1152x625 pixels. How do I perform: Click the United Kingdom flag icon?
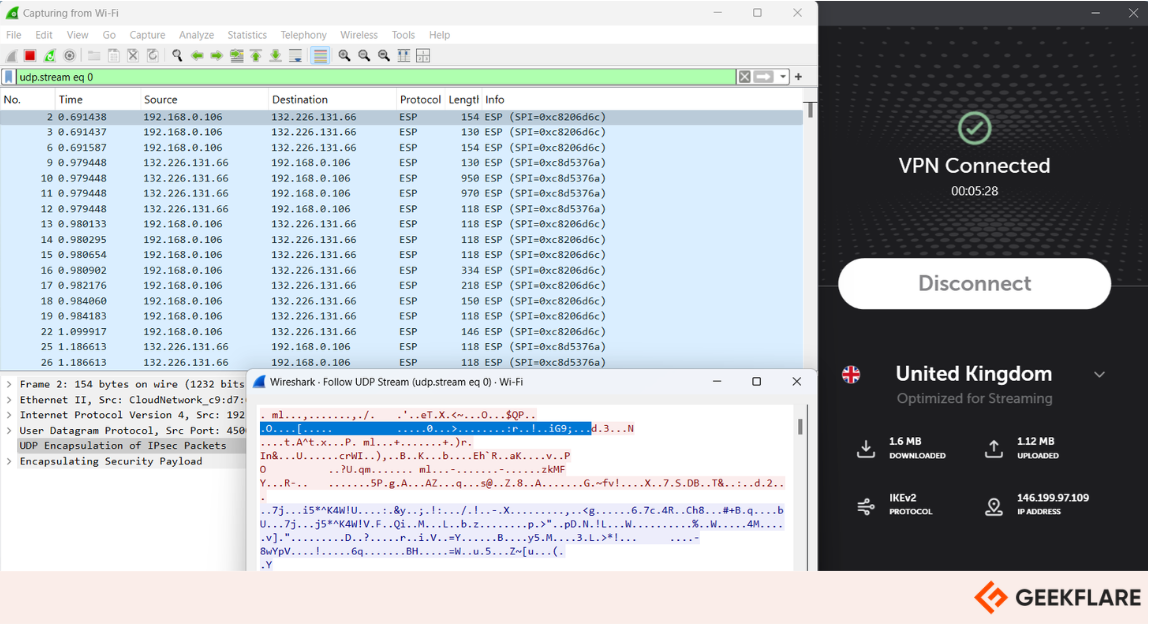[x=851, y=374]
